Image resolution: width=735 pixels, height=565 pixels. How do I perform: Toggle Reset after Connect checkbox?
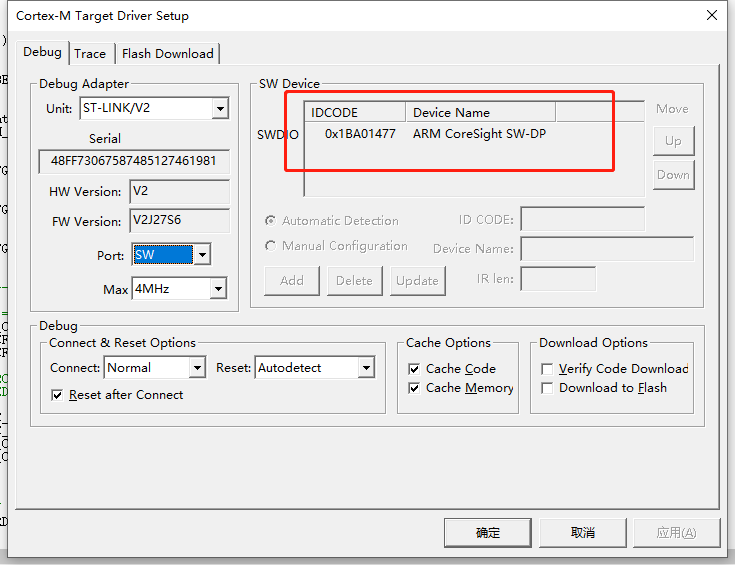(57, 395)
